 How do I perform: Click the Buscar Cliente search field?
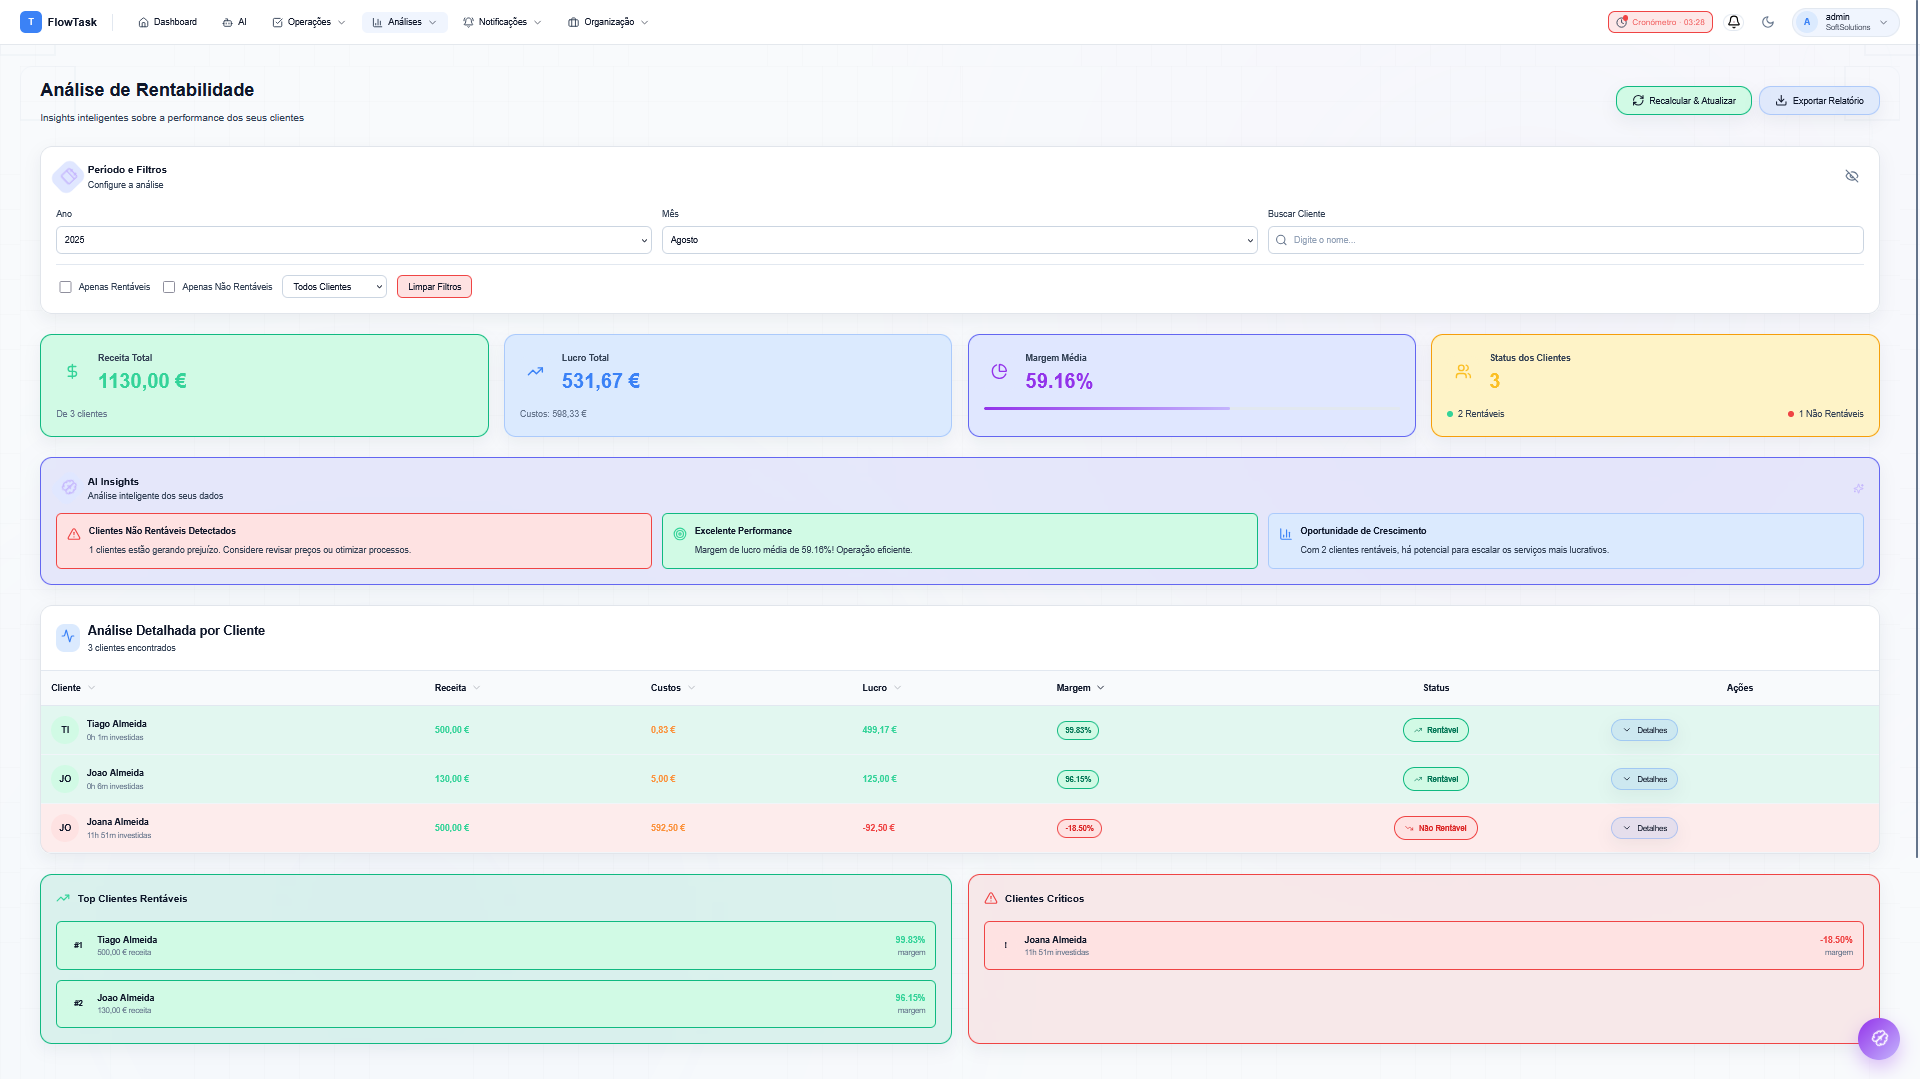pos(1565,240)
